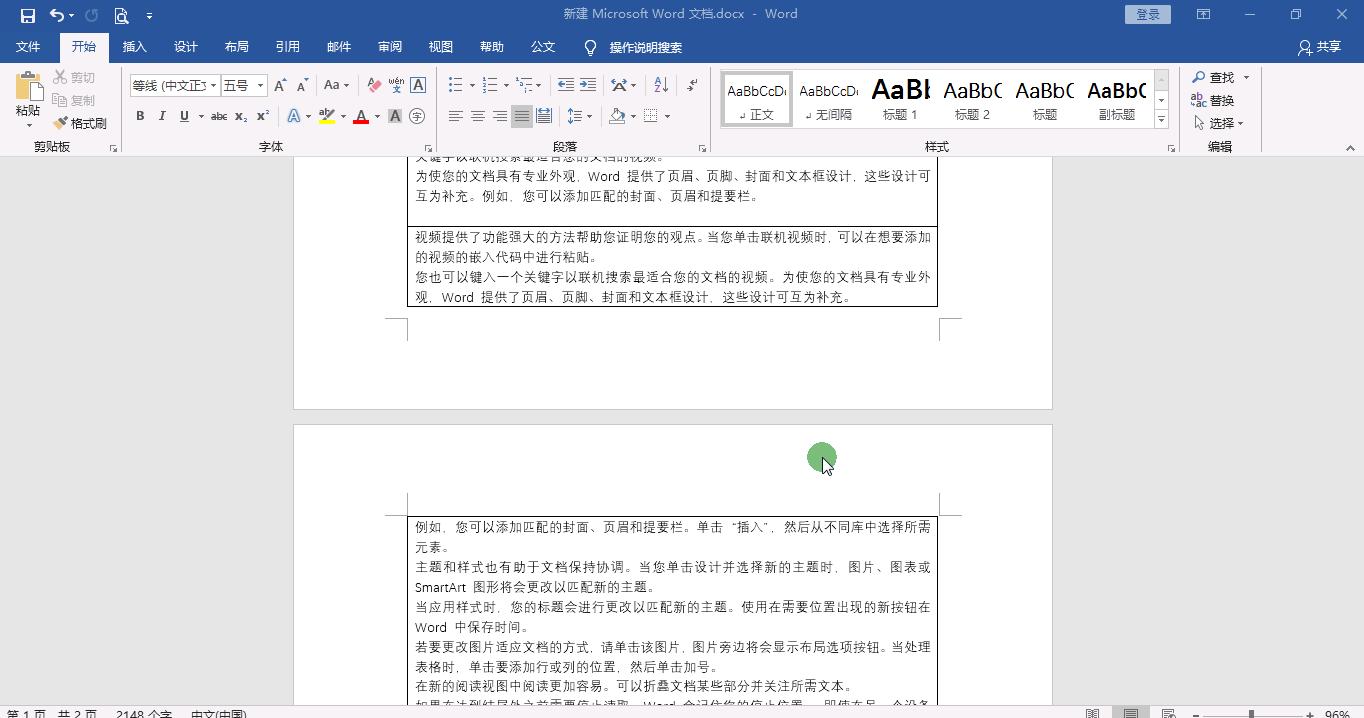The image size is (1364, 718).
Task: Enable distributed justification
Action: point(544,116)
